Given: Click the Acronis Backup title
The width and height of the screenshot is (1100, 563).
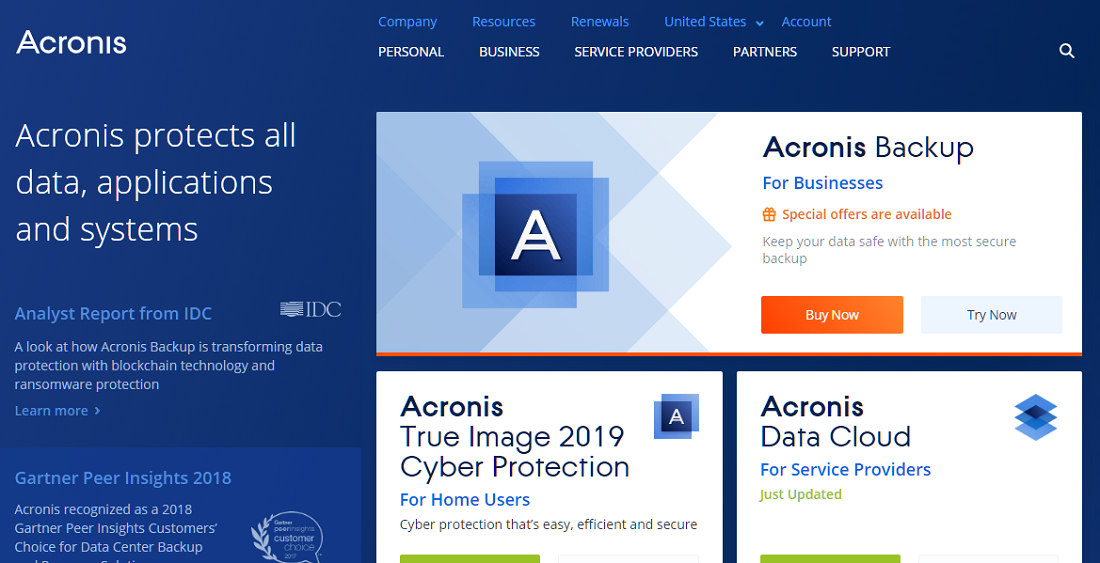Looking at the screenshot, I should click(868, 148).
